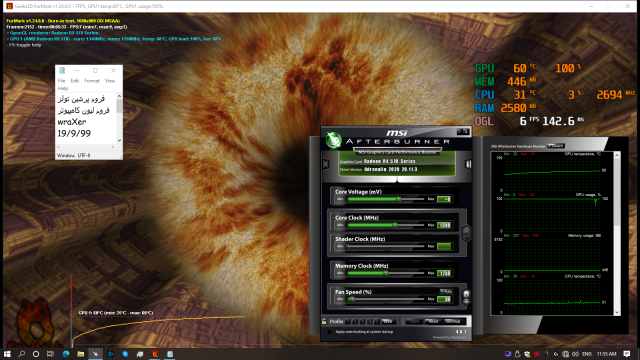Click the network globe tray icon

[x=565, y=354]
